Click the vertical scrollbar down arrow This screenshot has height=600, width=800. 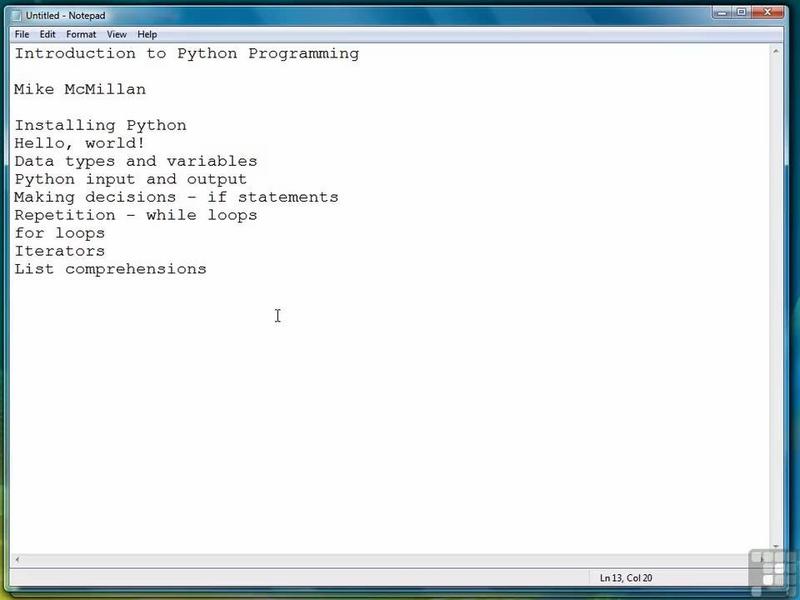click(x=776, y=547)
